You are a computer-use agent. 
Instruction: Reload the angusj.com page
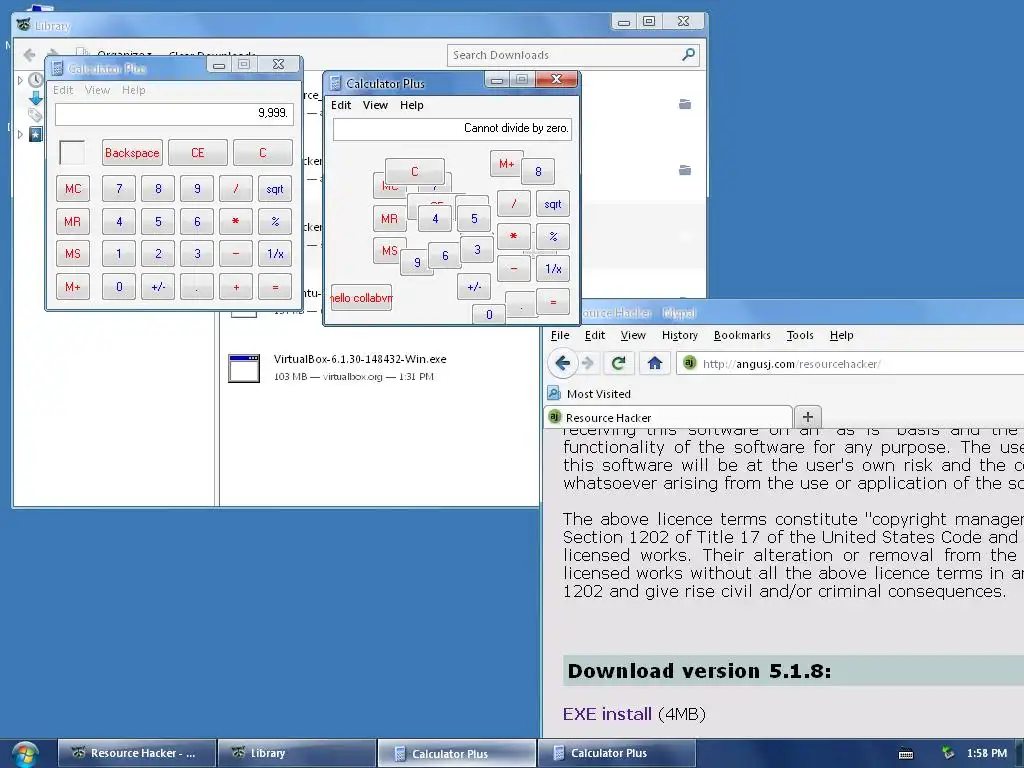[618, 363]
